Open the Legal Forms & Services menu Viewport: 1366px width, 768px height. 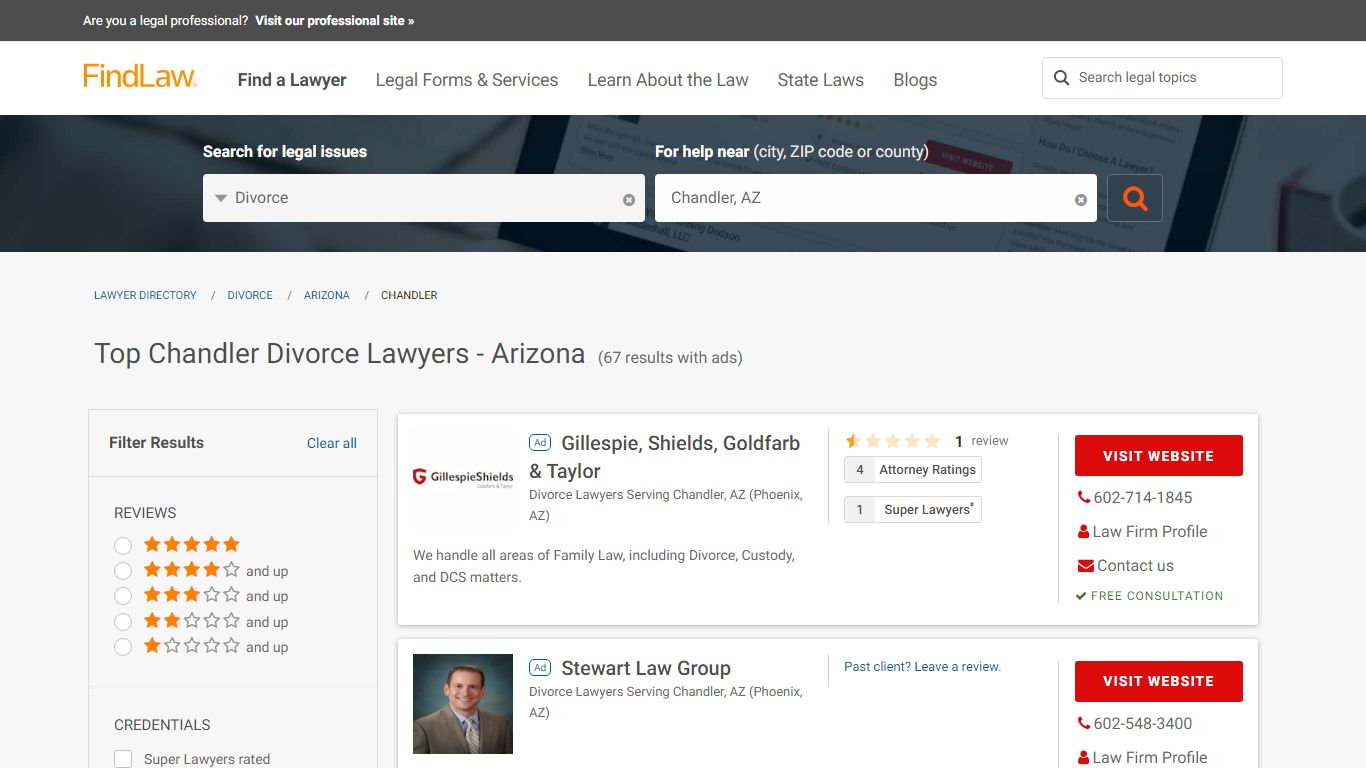(467, 80)
